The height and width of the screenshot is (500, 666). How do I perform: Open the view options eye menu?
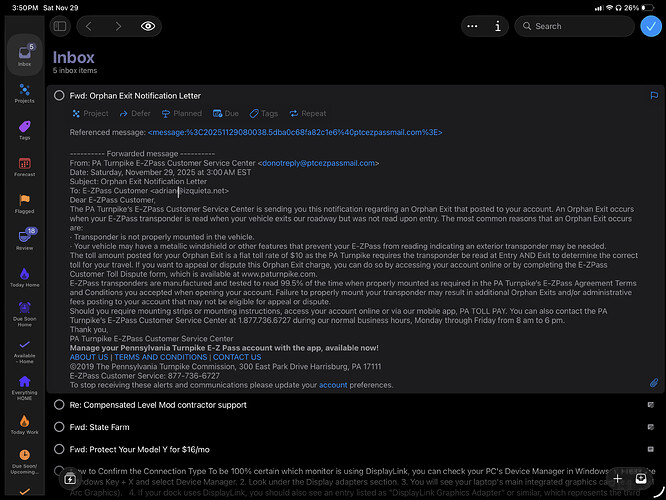point(148,26)
